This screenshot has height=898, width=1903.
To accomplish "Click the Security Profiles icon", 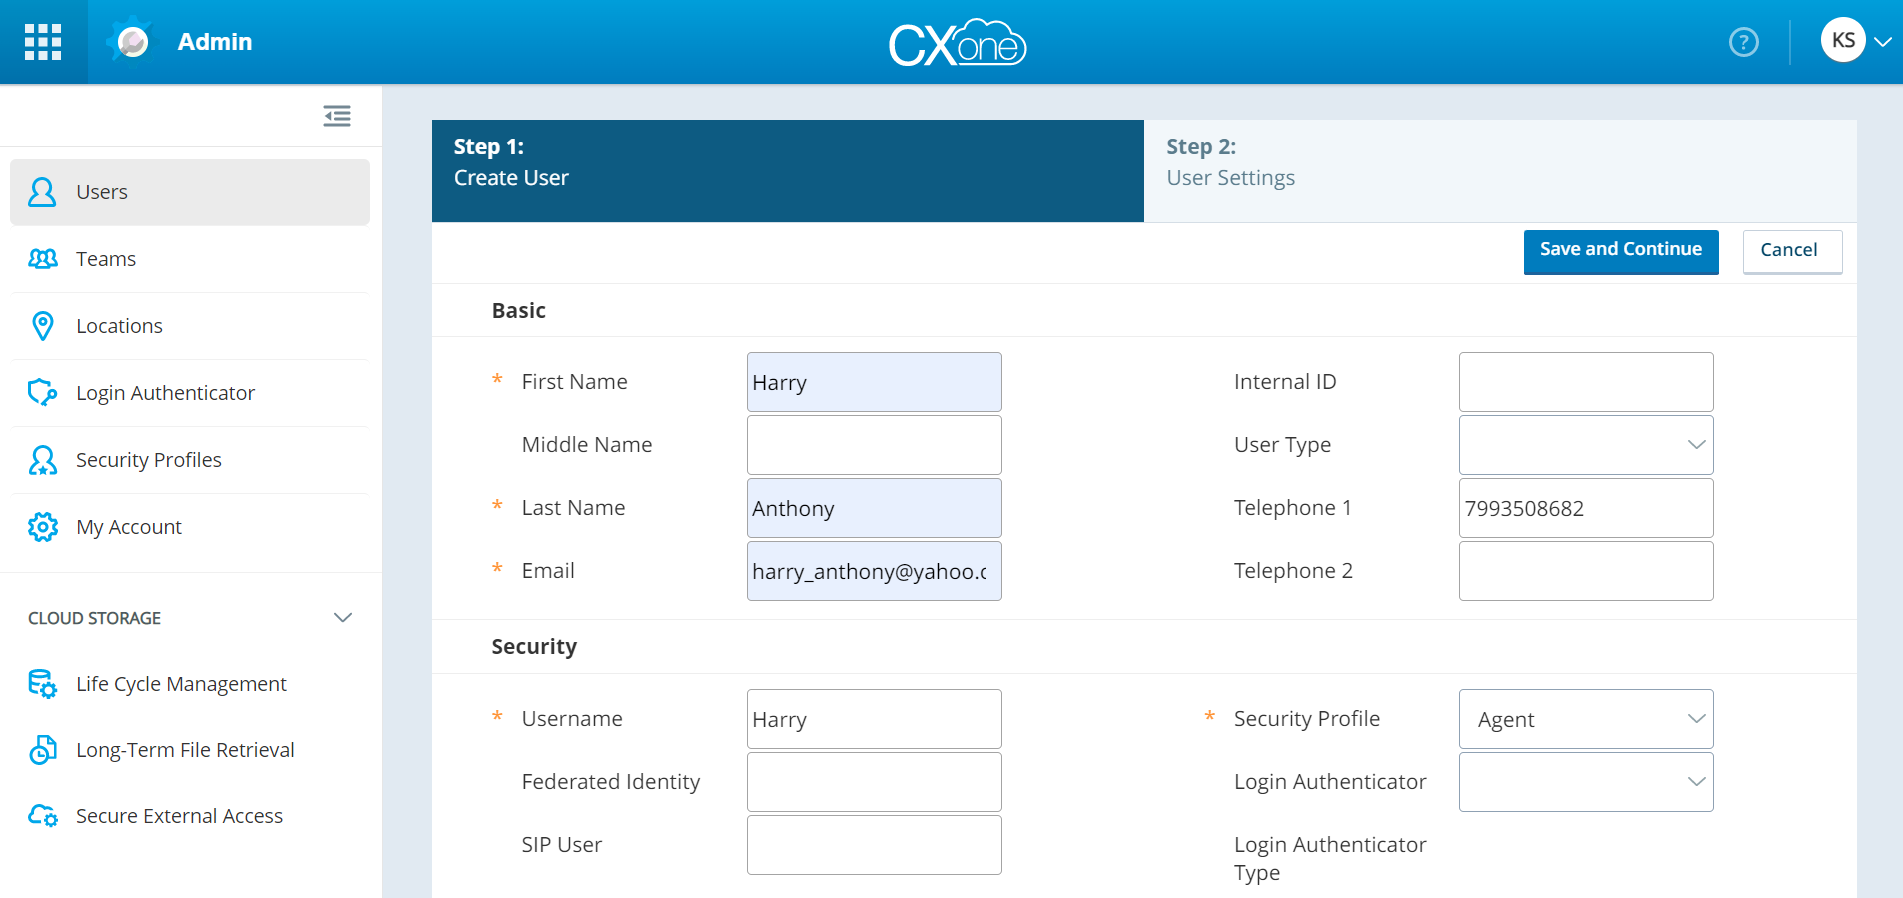I will (x=43, y=460).
